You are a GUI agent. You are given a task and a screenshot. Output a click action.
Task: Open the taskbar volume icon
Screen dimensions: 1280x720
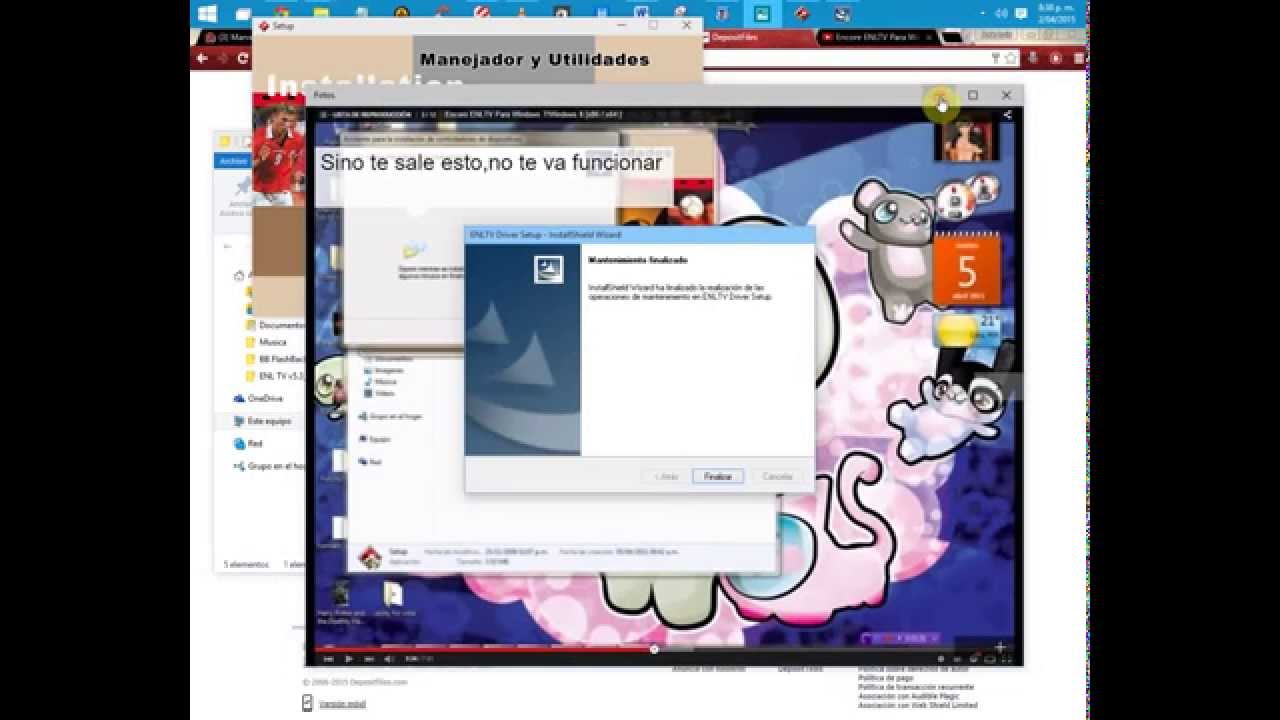click(x=1001, y=14)
